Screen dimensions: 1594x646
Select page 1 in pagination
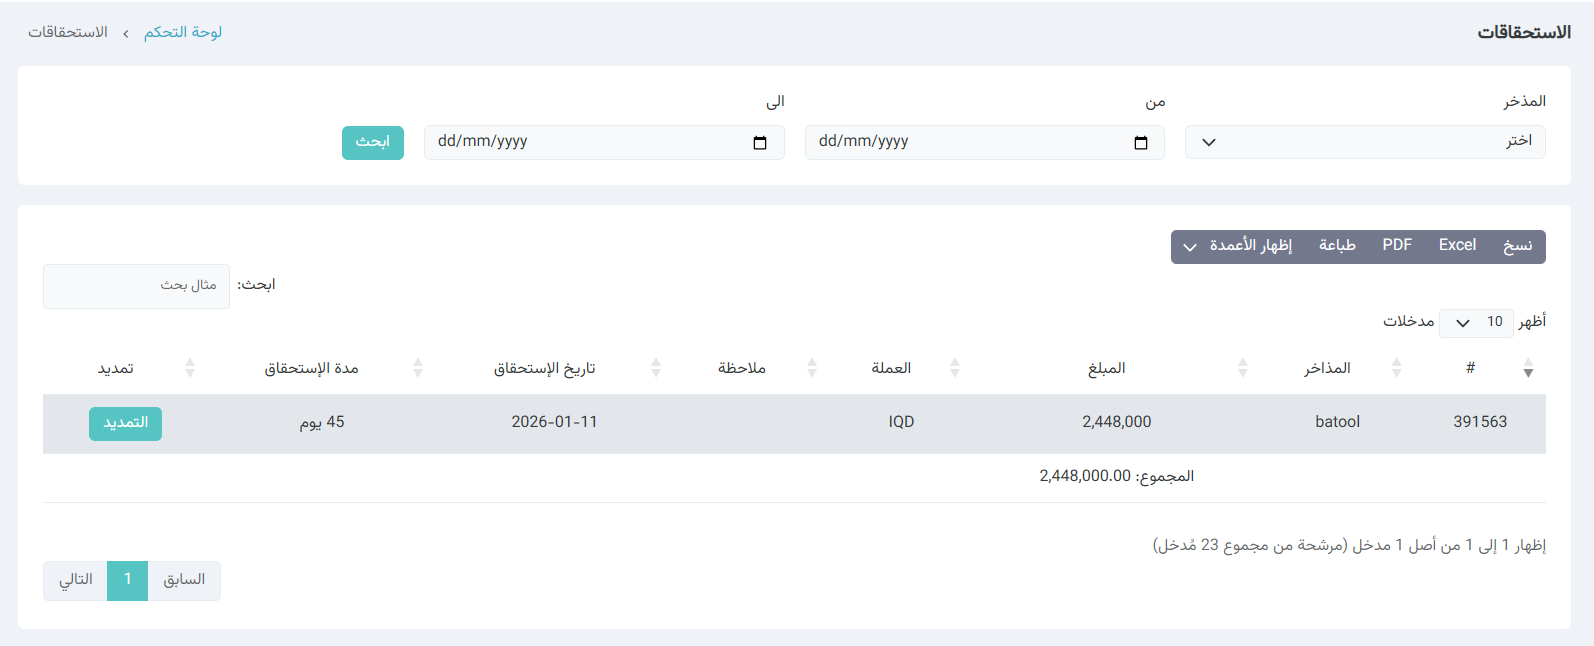point(127,581)
